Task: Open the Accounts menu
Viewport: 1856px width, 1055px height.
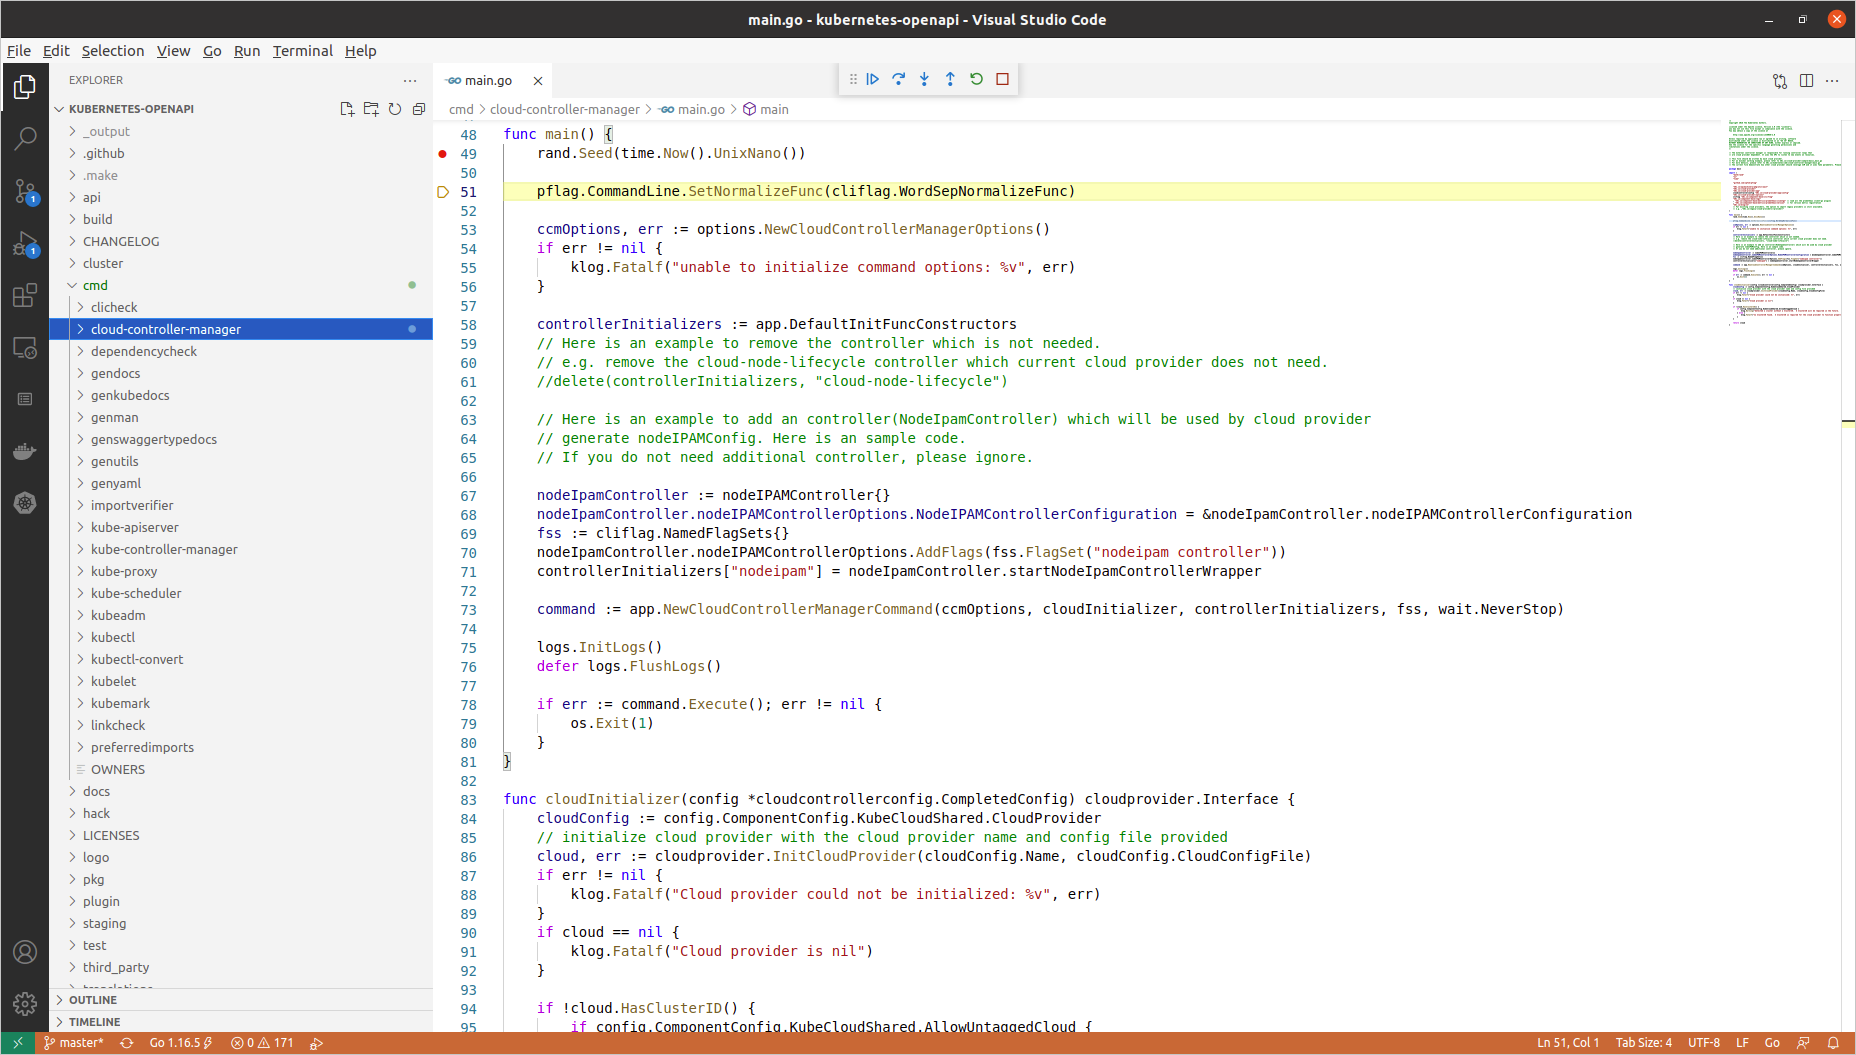Action: click(25, 952)
